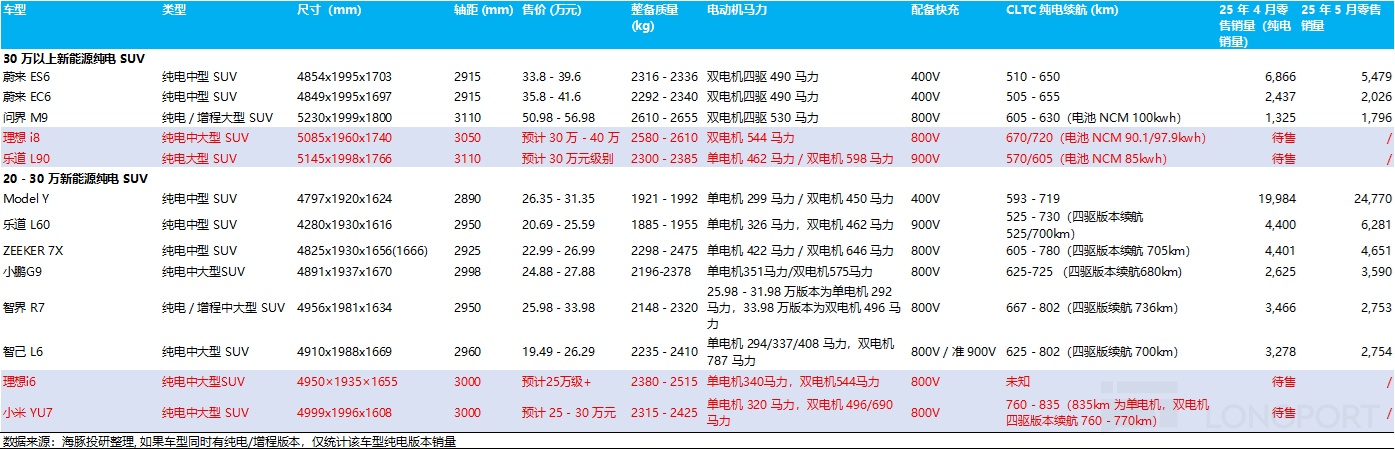Screen dimensions: 1395x450
Task: Select the 轴距 (mm) column header
Action: (x=483, y=10)
